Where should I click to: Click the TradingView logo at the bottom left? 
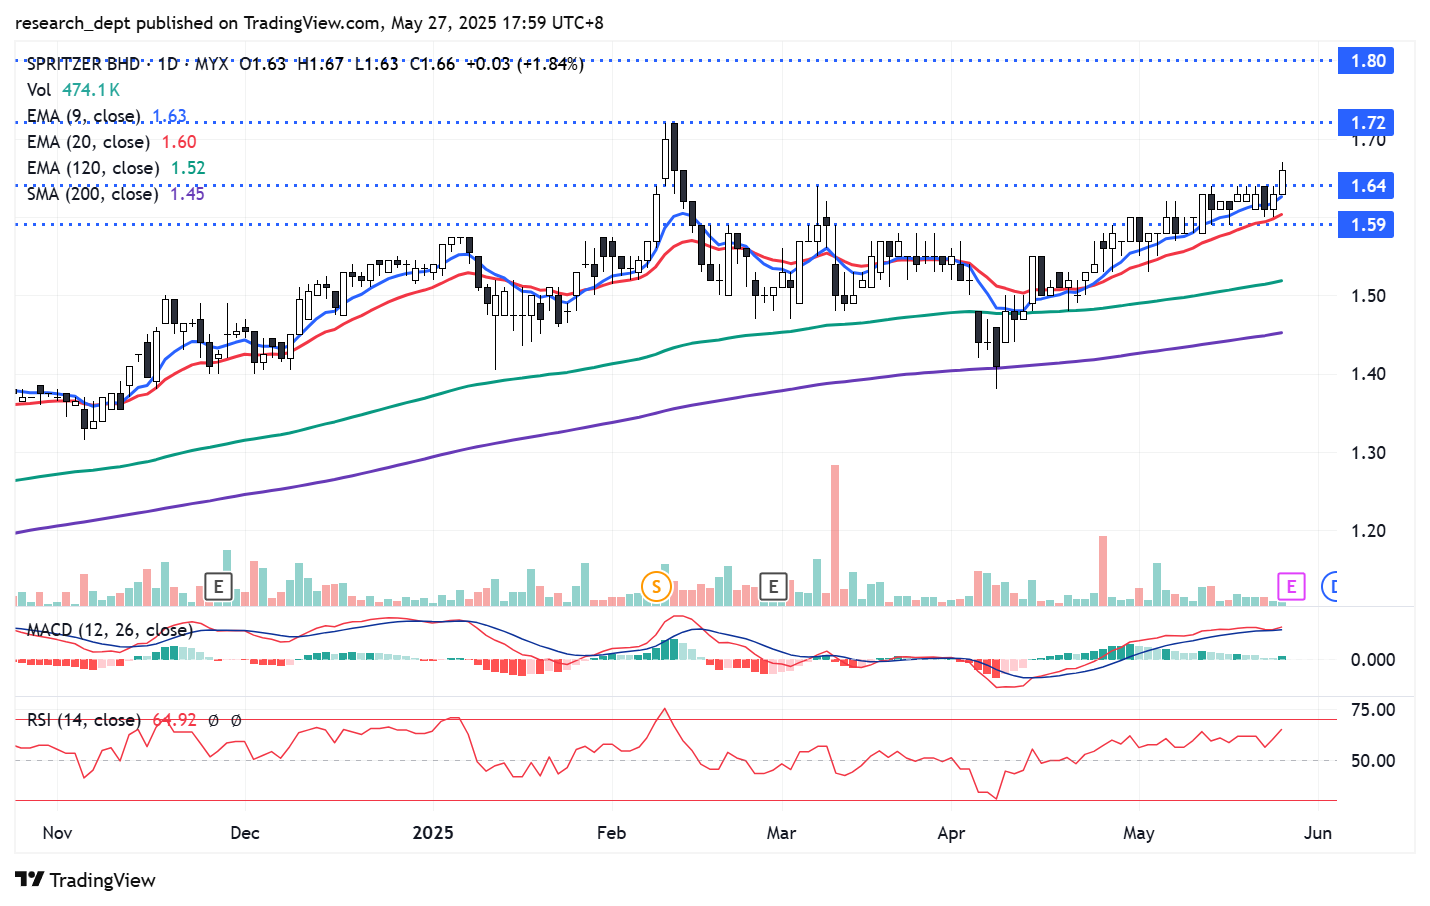click(x=85, y=880)
